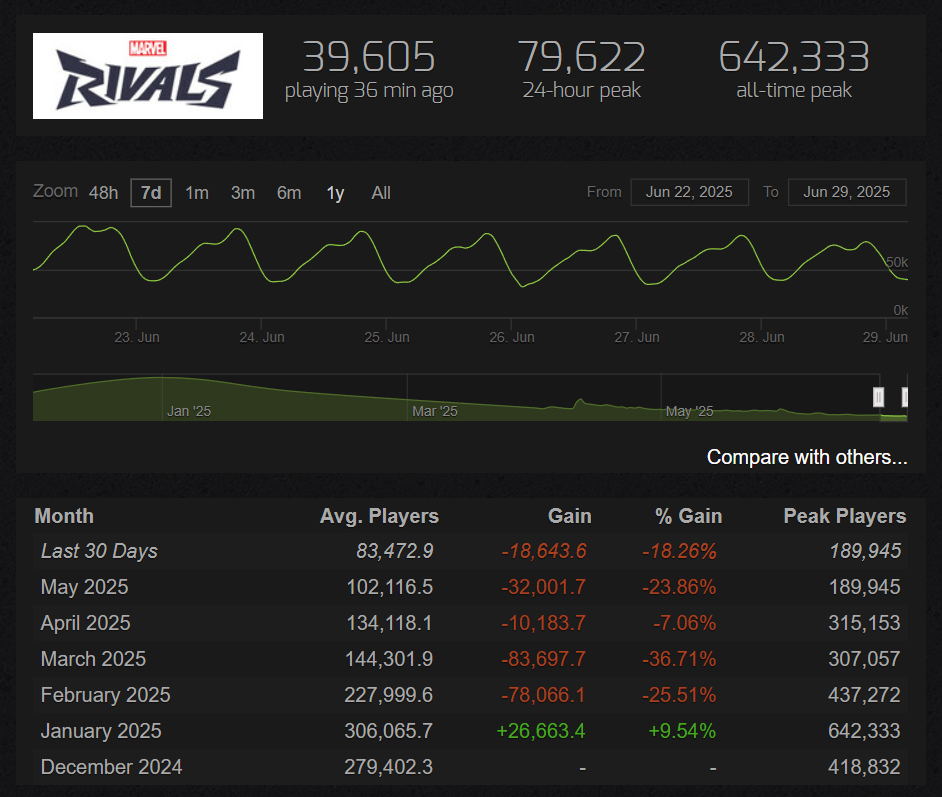Select the 7d zoom range
The height and width of the screenshot is (797, 942).
pyautogui.click(x=151, y=193)
